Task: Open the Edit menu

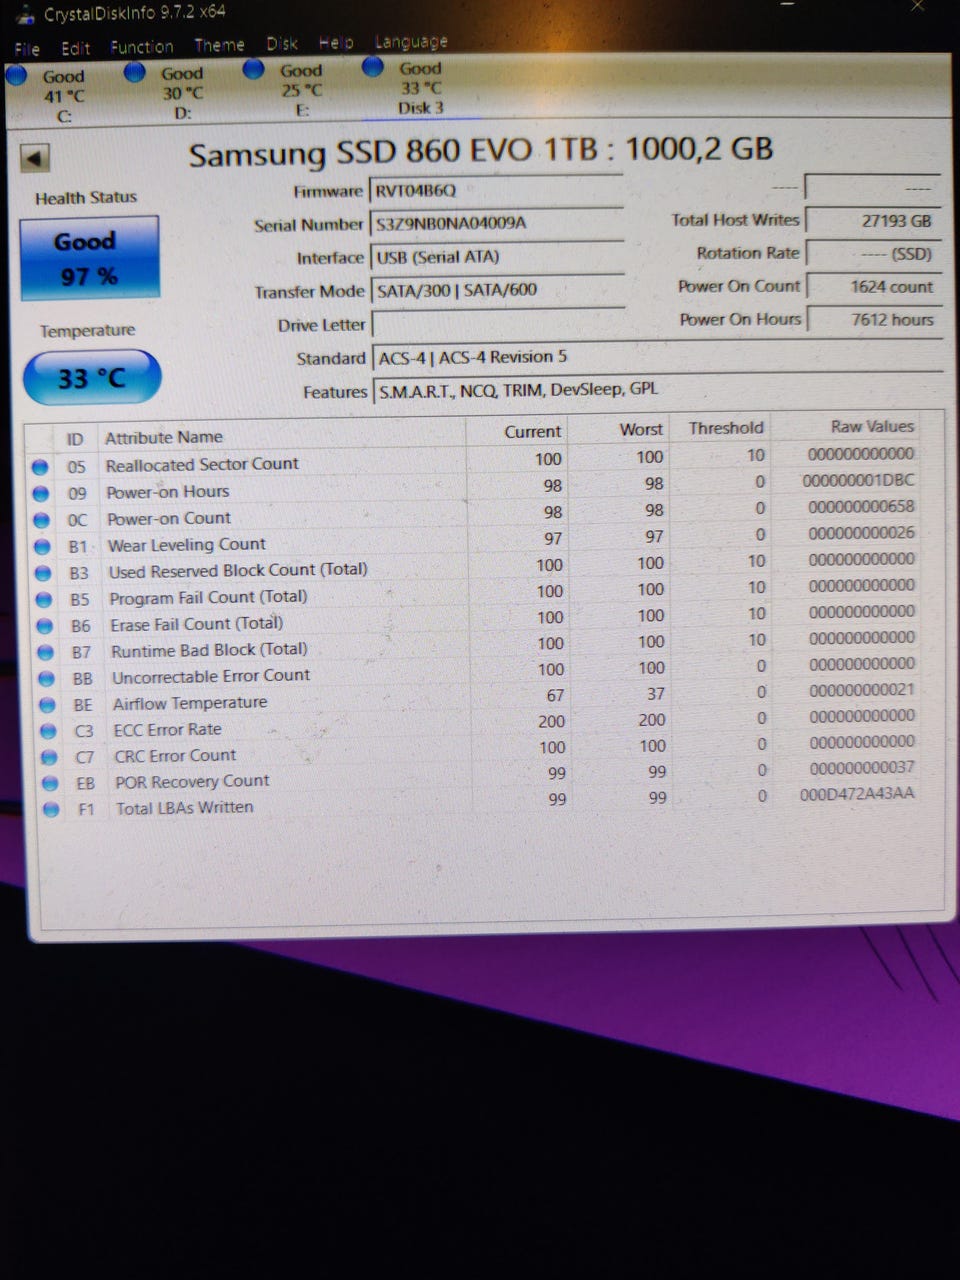Action: [75, 48]
